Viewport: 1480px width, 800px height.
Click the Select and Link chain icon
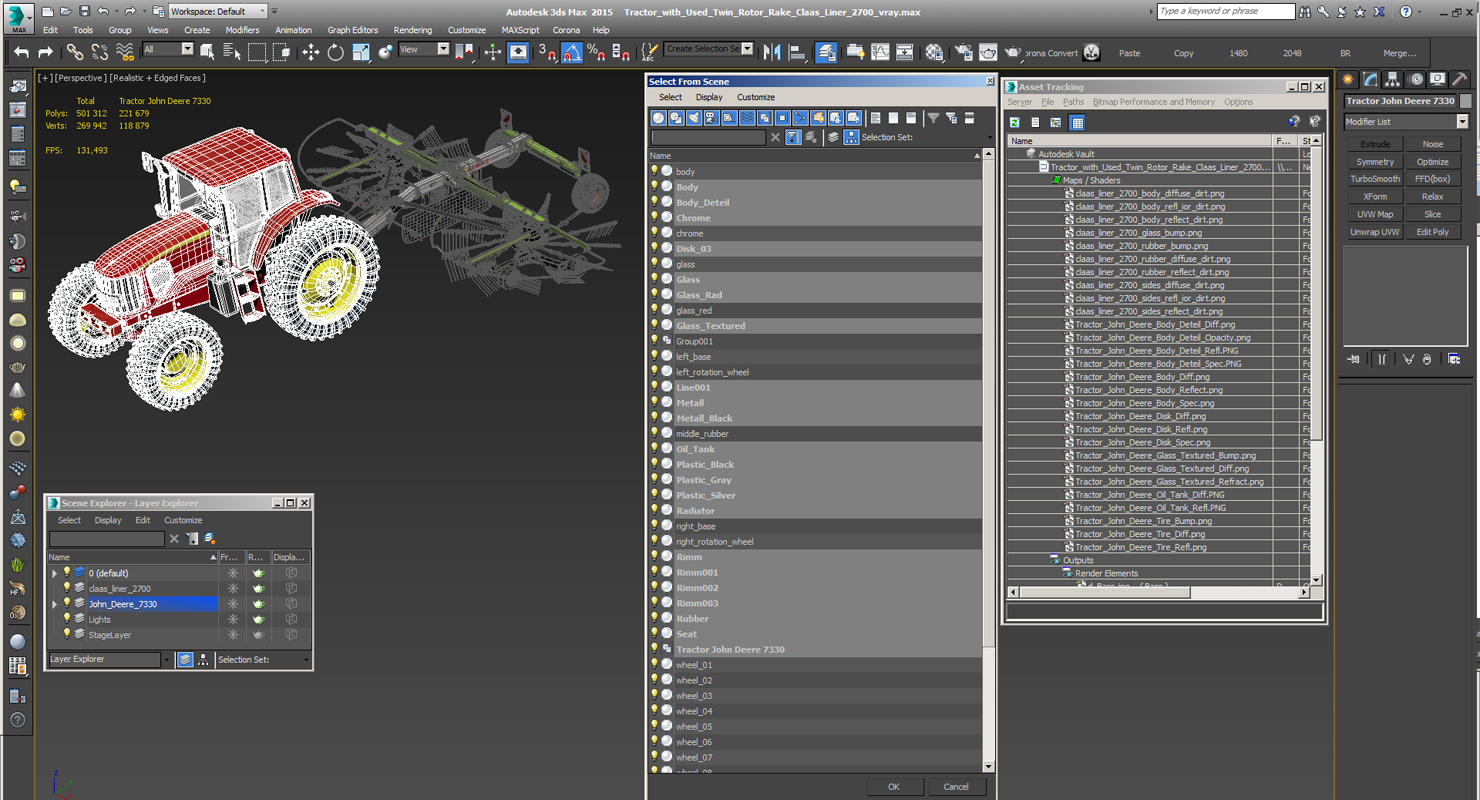coord(75,52)
